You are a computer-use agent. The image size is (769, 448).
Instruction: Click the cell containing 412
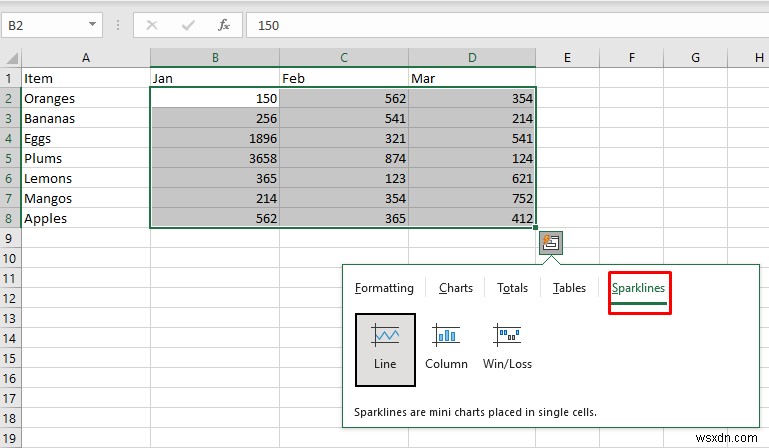click(x=472, y=218)
